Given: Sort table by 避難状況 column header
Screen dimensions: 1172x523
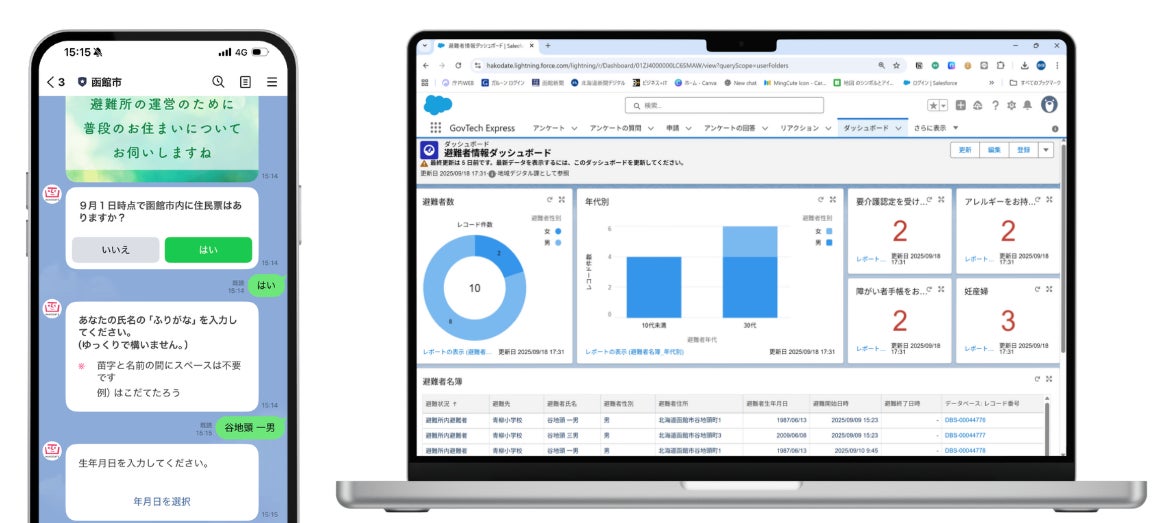Looking at the screenshot, I should pos(441,403).
